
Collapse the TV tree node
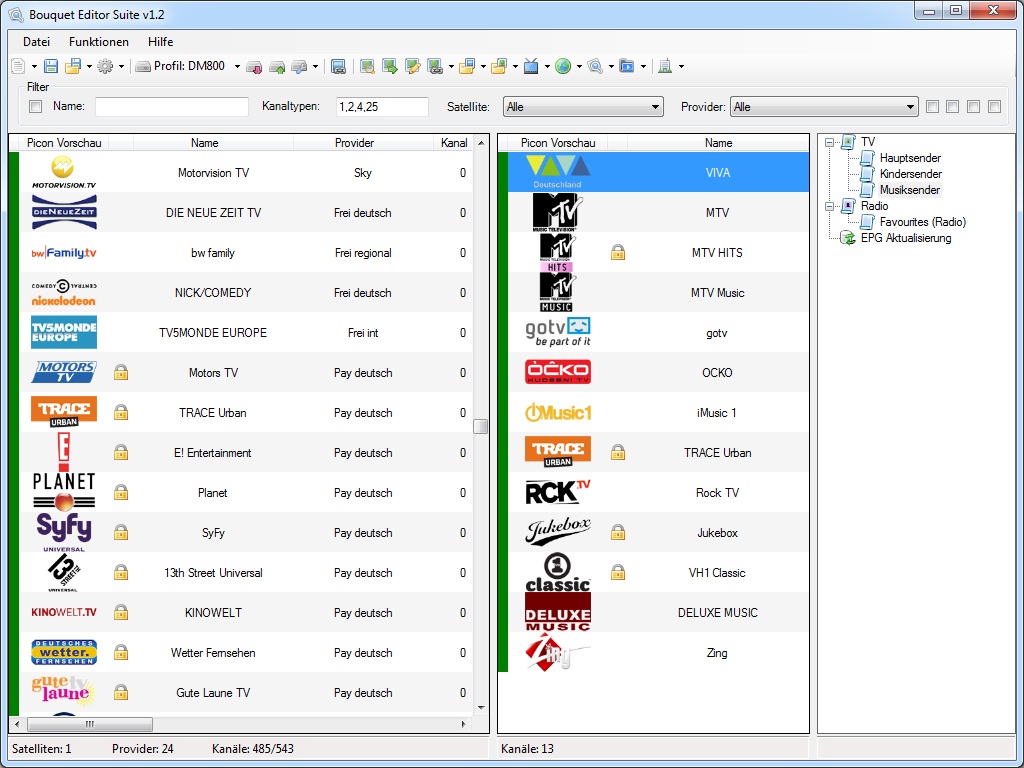[x=829, y=142]
